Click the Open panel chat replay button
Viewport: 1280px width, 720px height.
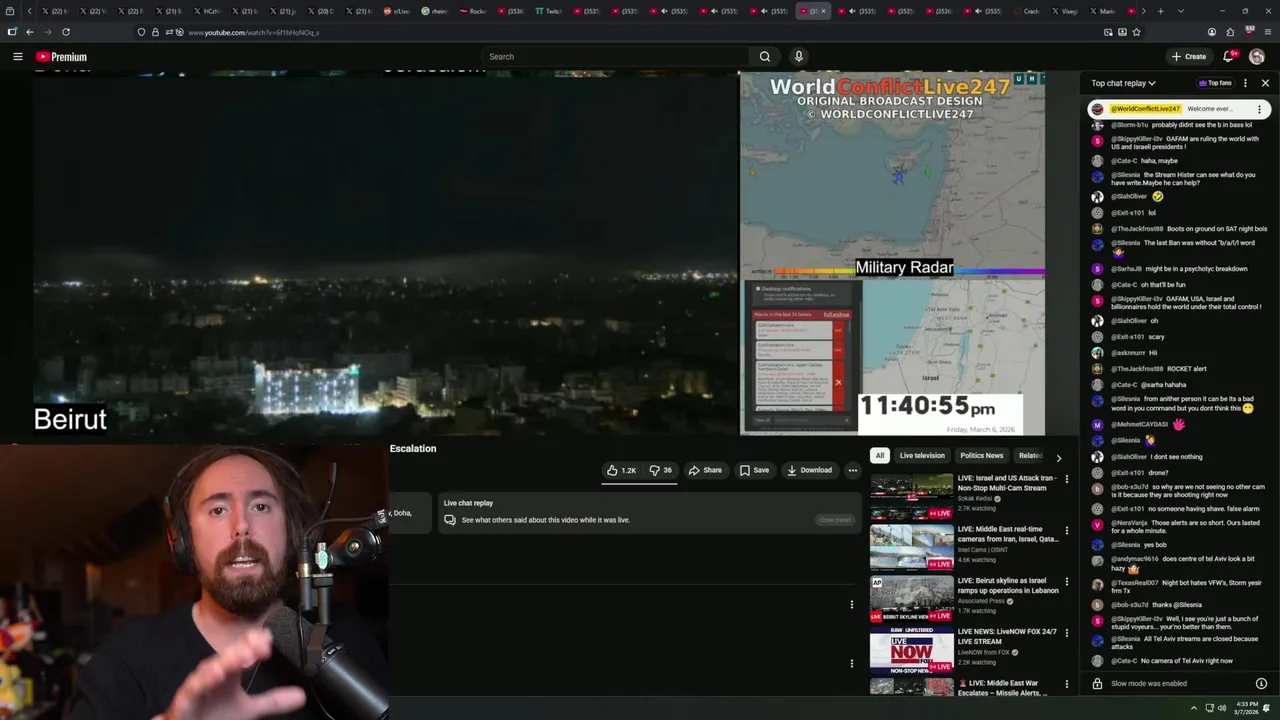pyautogui.click(x=835, y=520)
